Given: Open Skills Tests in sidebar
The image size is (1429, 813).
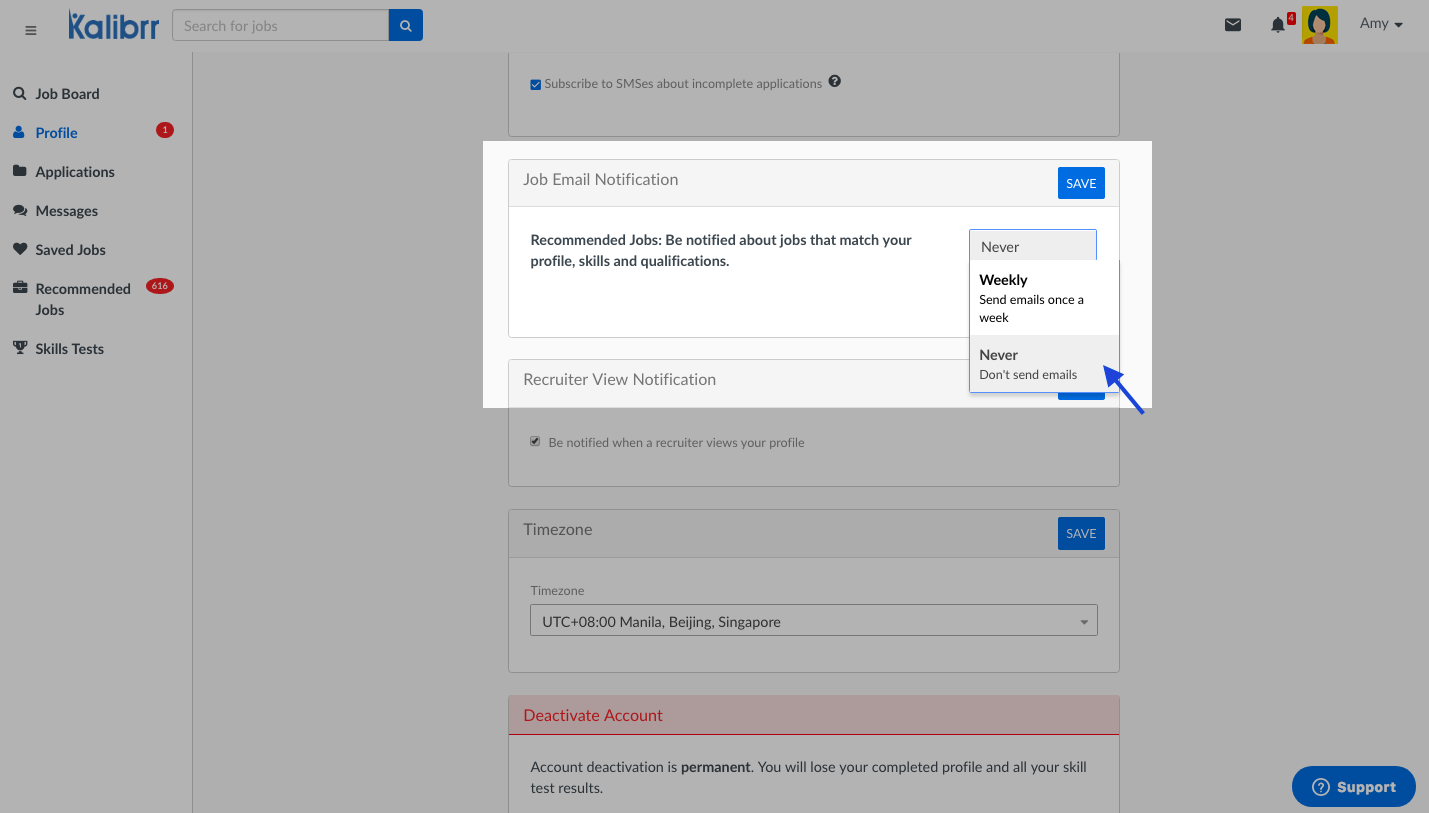Looking at the screenshot, I should 69,349.
